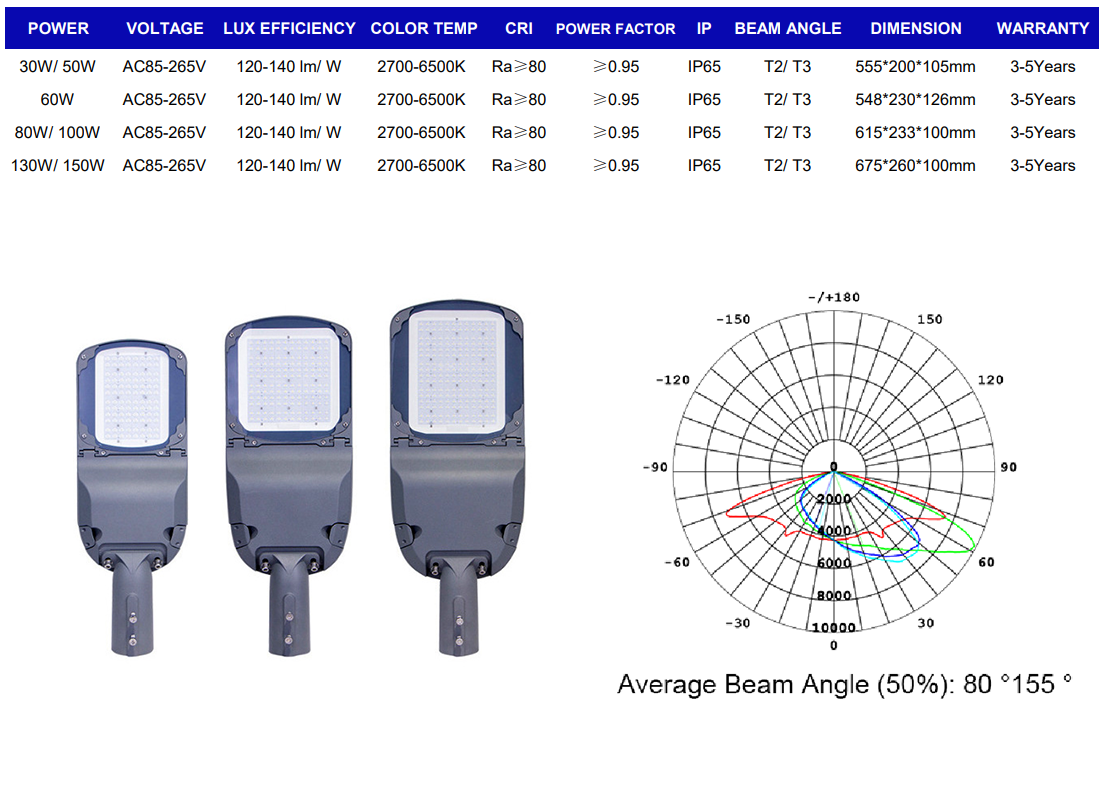Click the VOLTAGE column header
The image size is (1102, 794).
point(164,29)
